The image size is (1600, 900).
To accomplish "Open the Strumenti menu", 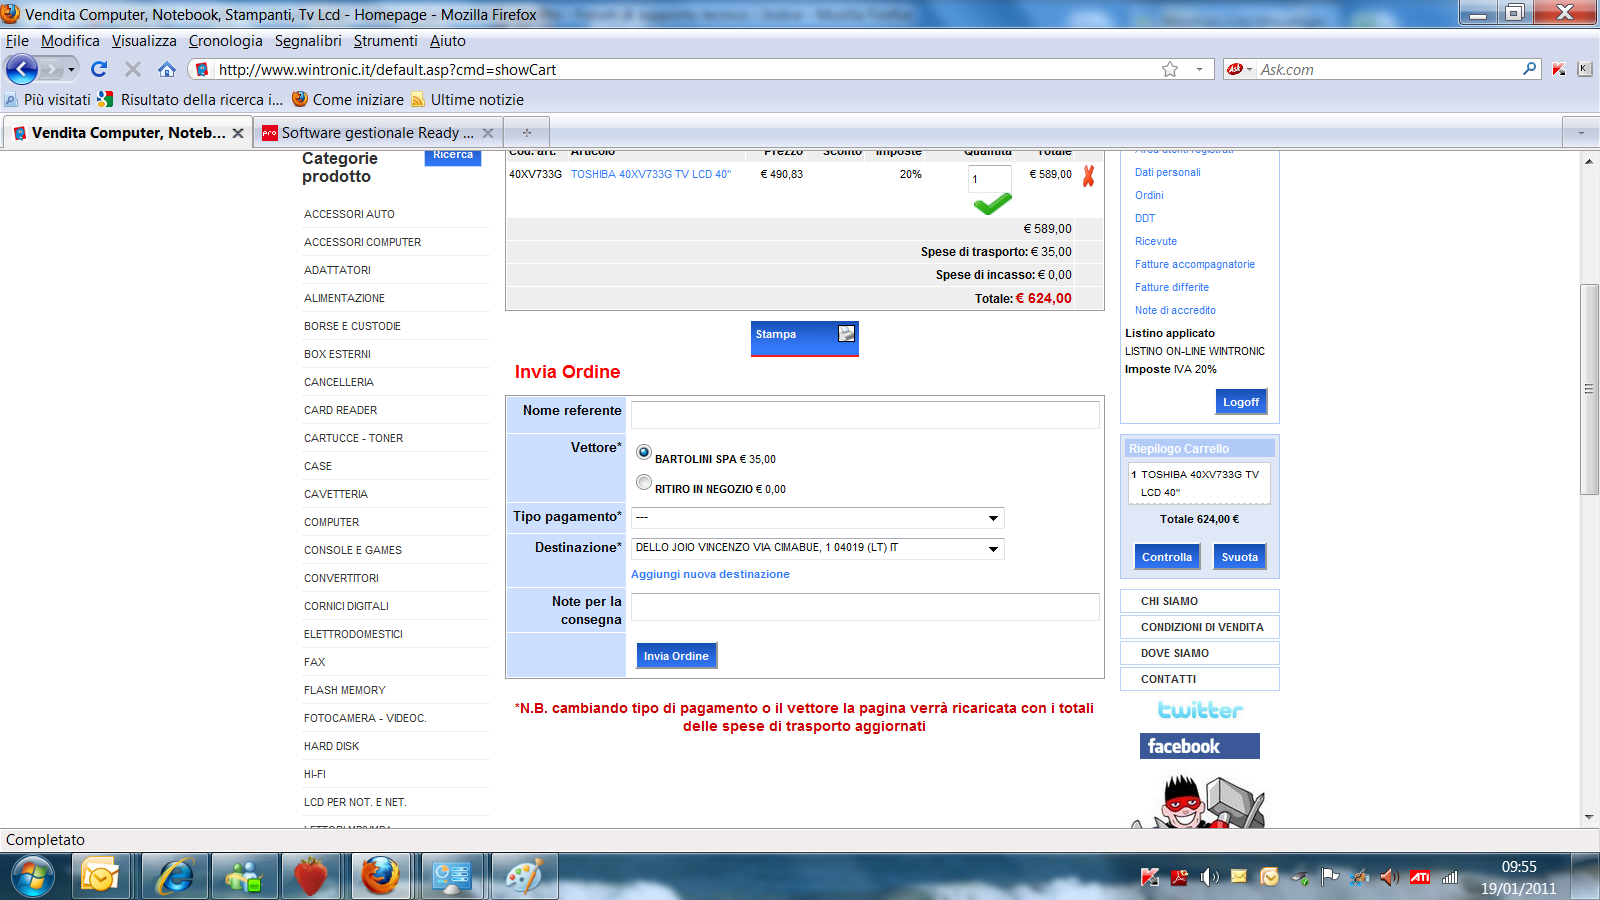I will (385, 41).
